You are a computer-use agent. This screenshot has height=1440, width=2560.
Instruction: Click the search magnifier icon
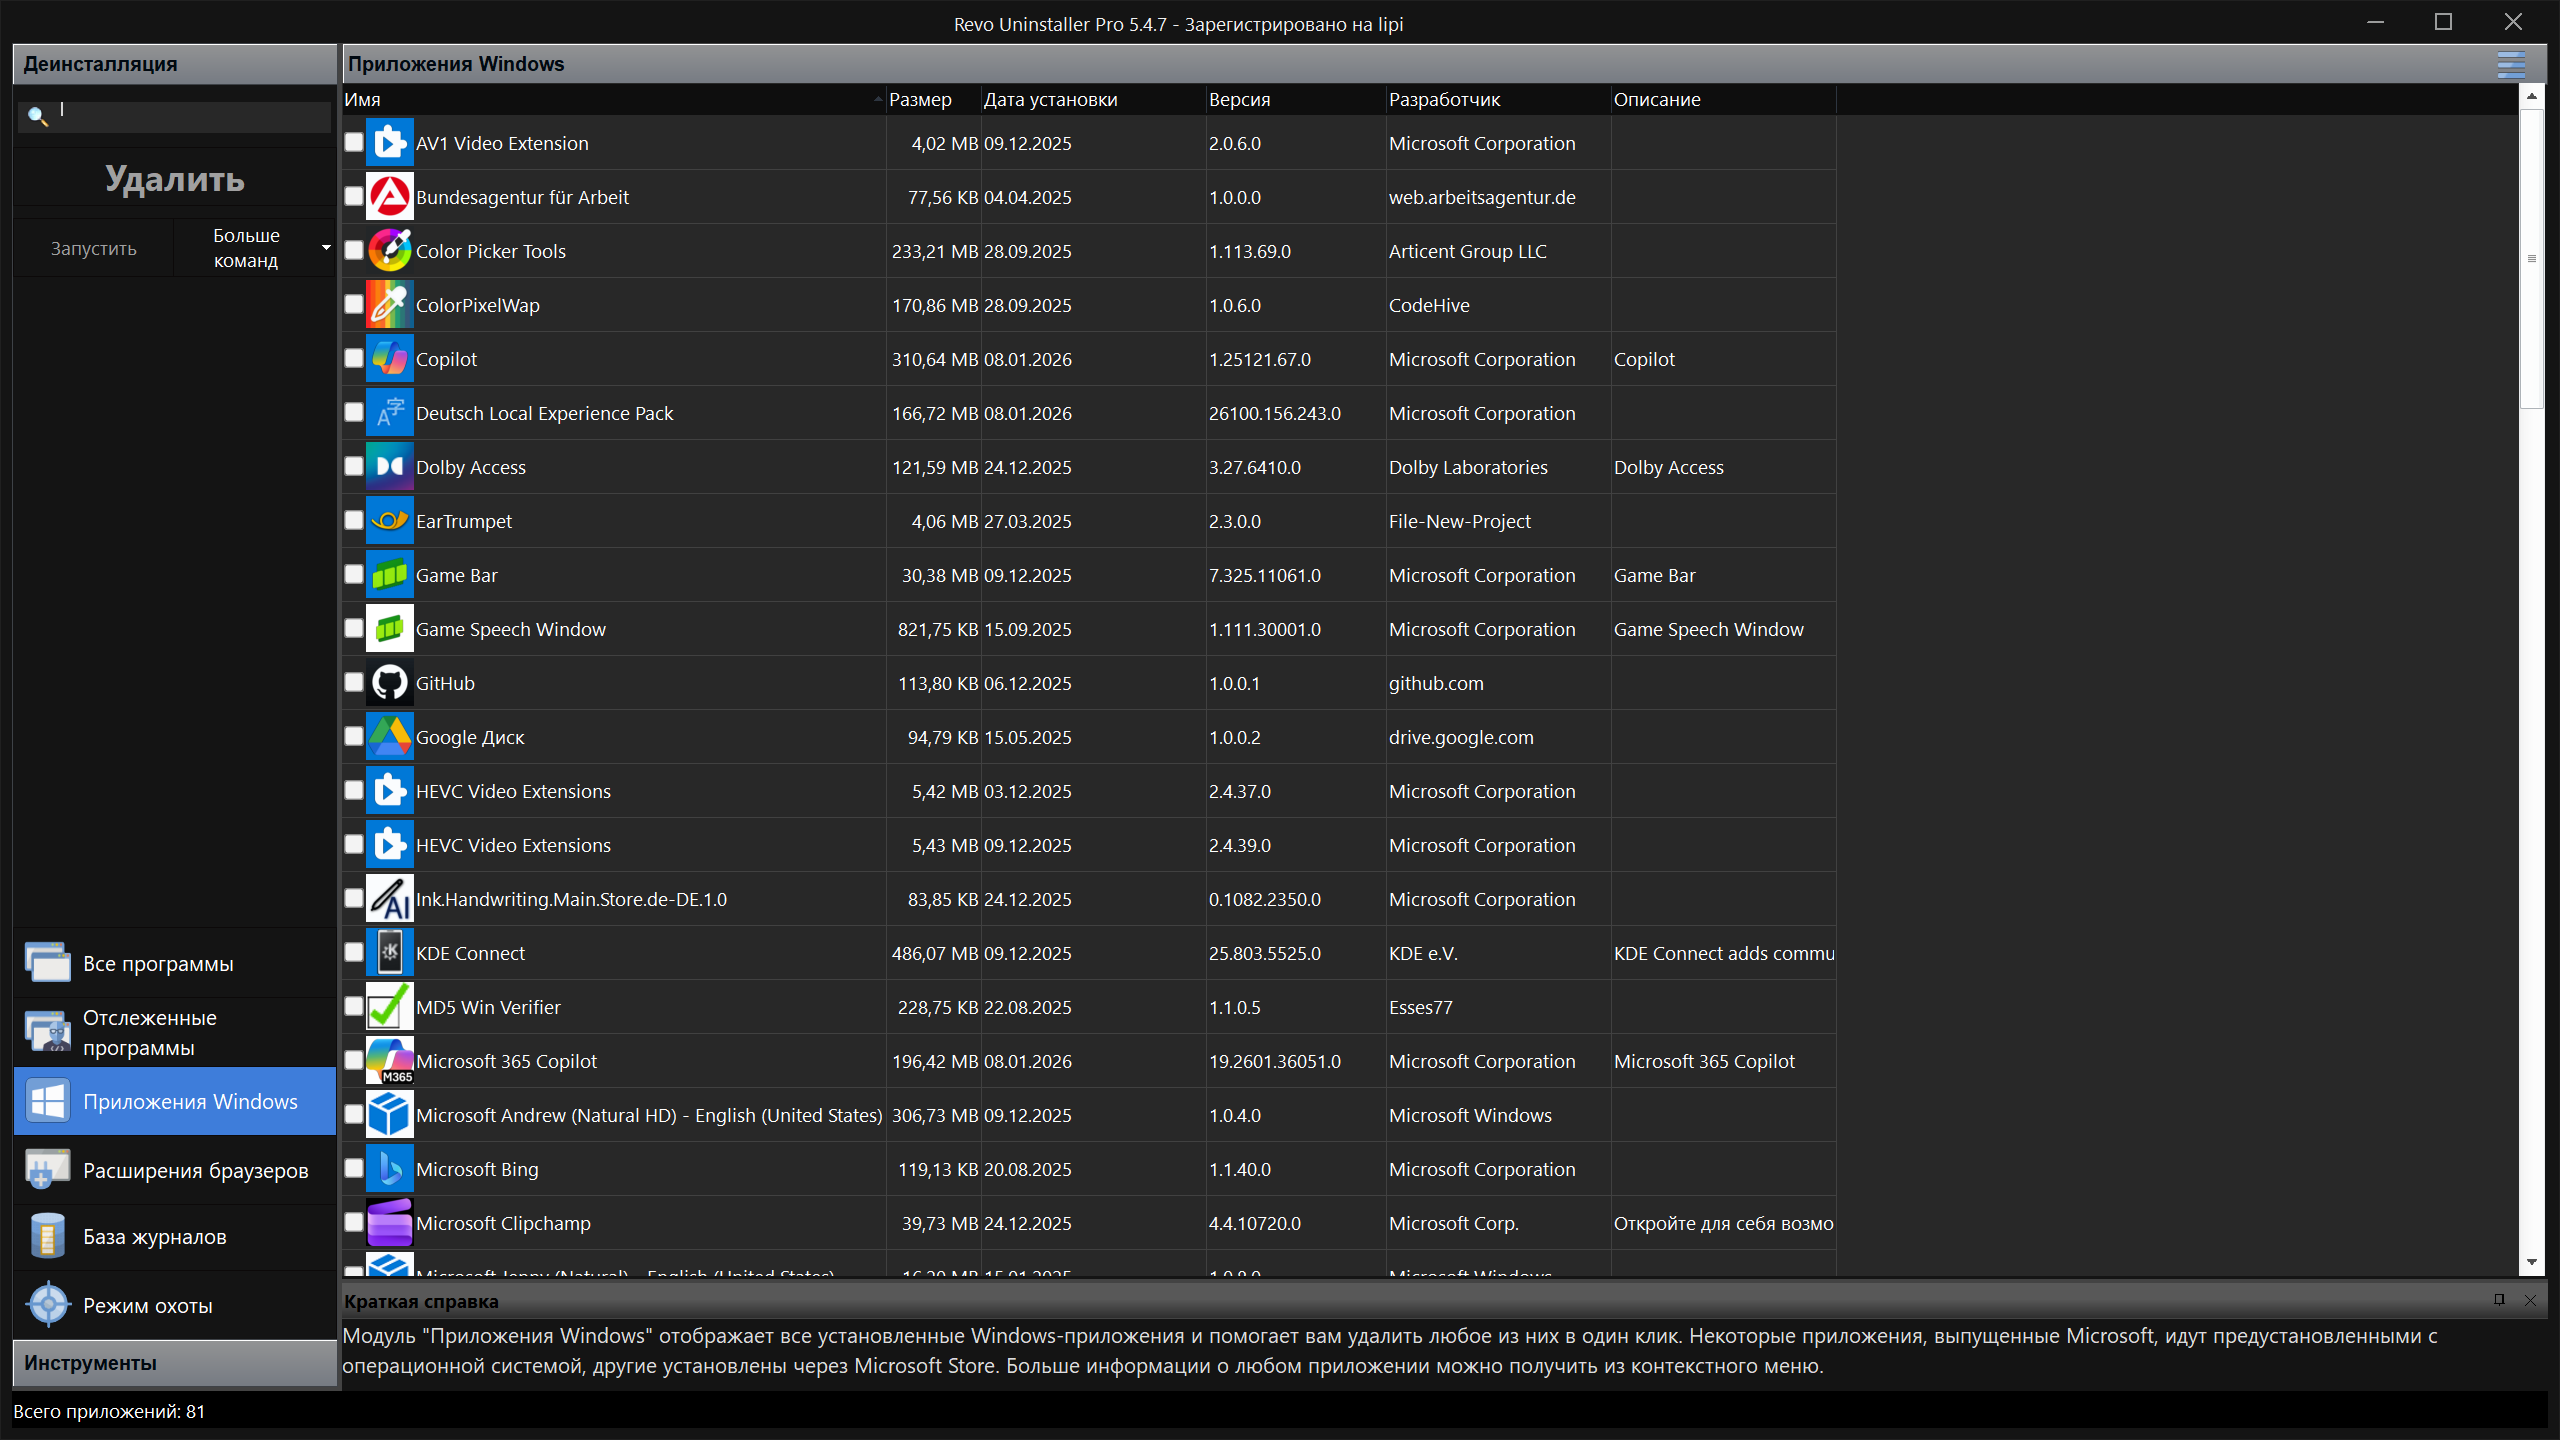(37, 116)
